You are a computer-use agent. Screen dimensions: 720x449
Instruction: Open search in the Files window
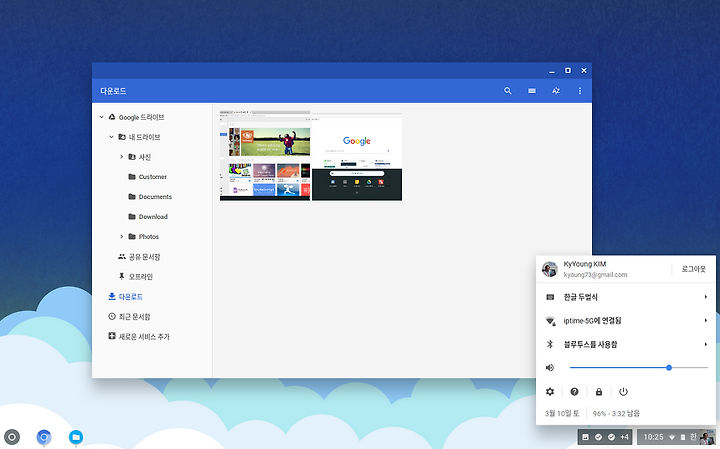coord(507,91)
